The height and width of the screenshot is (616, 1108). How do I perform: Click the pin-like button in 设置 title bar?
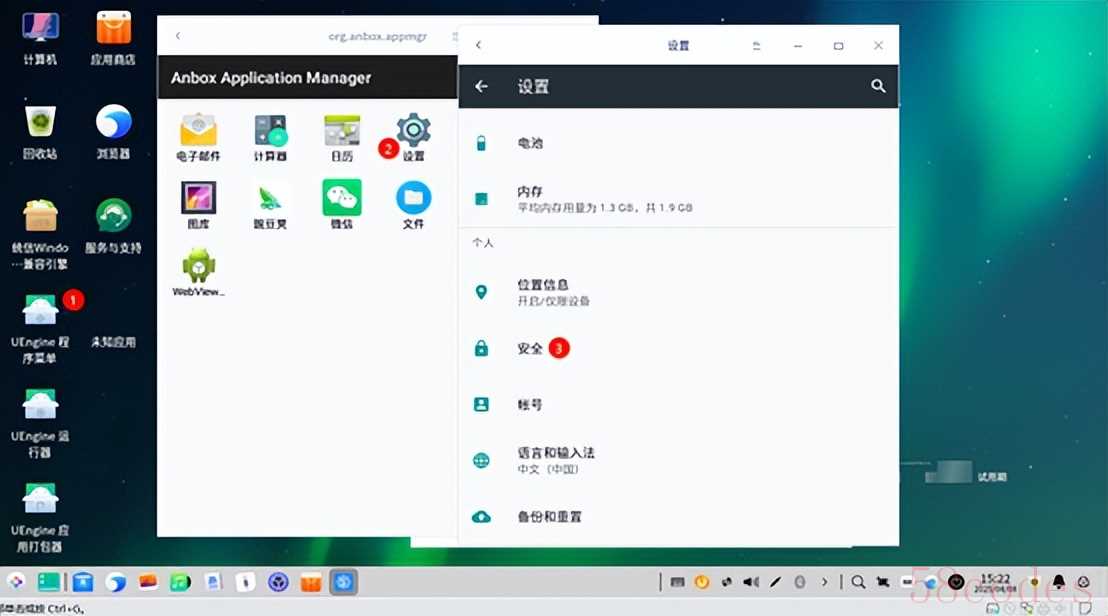click(x=756, y=45)
